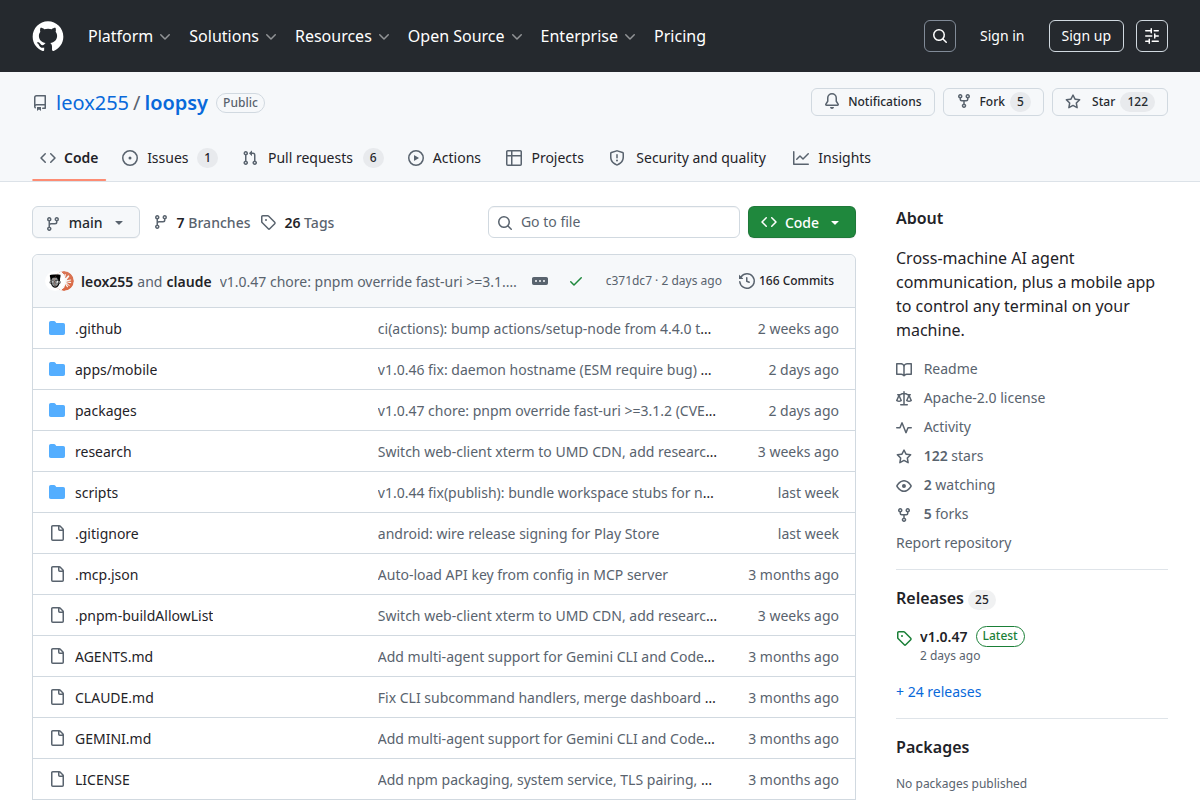Open the v1.0.47 release link
The width and height of the screenshot is (1200, 800).
[944, 637]
